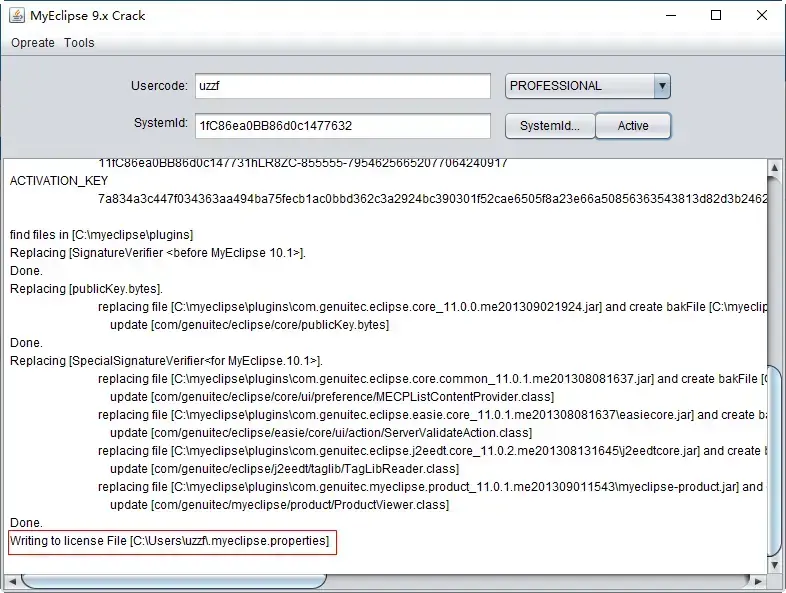The width and height of the screenshot is (786, 593).
Task: Open the PROFESSIONAL combo box
Action: tap(587, 86)
